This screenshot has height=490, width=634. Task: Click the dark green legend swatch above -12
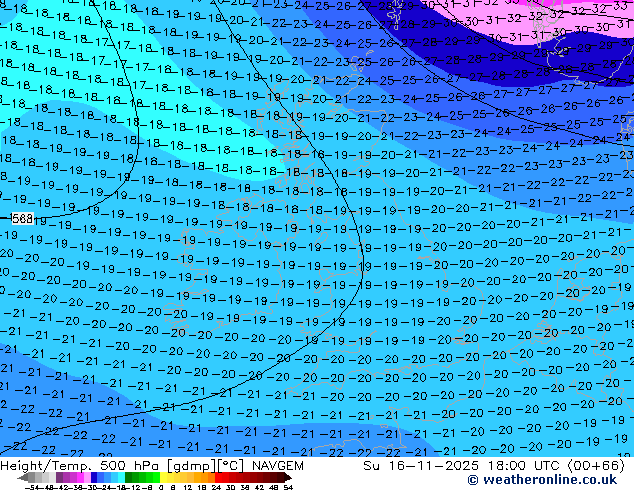click(129, 478)
